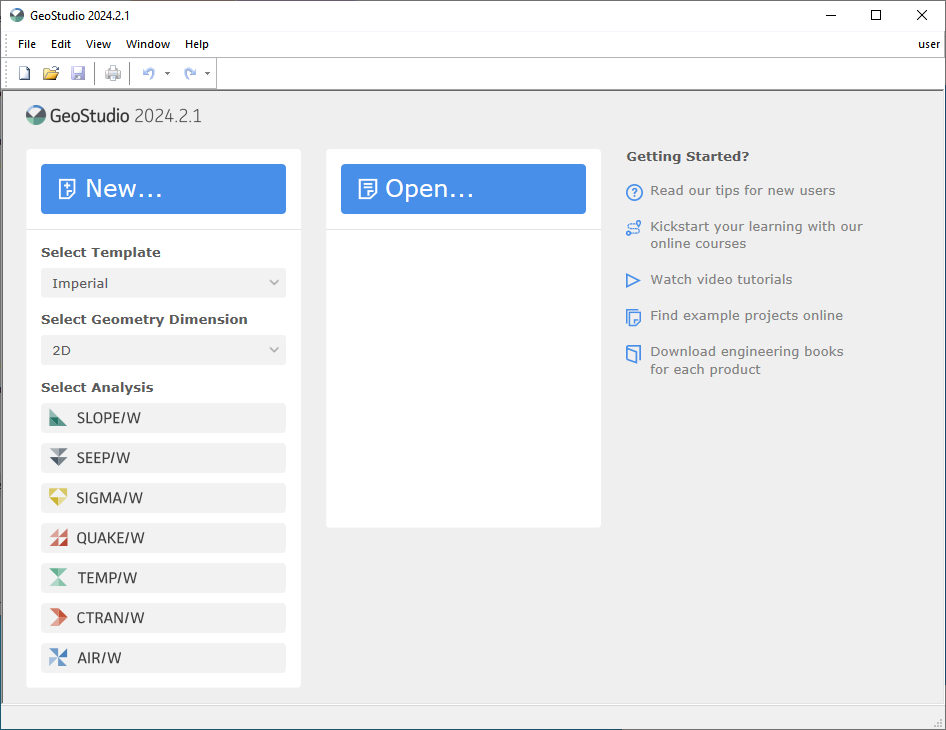Screen dimensions: 946x730
Task: Select the SIGMA/W analysis
Action: [x=163, y=498]
